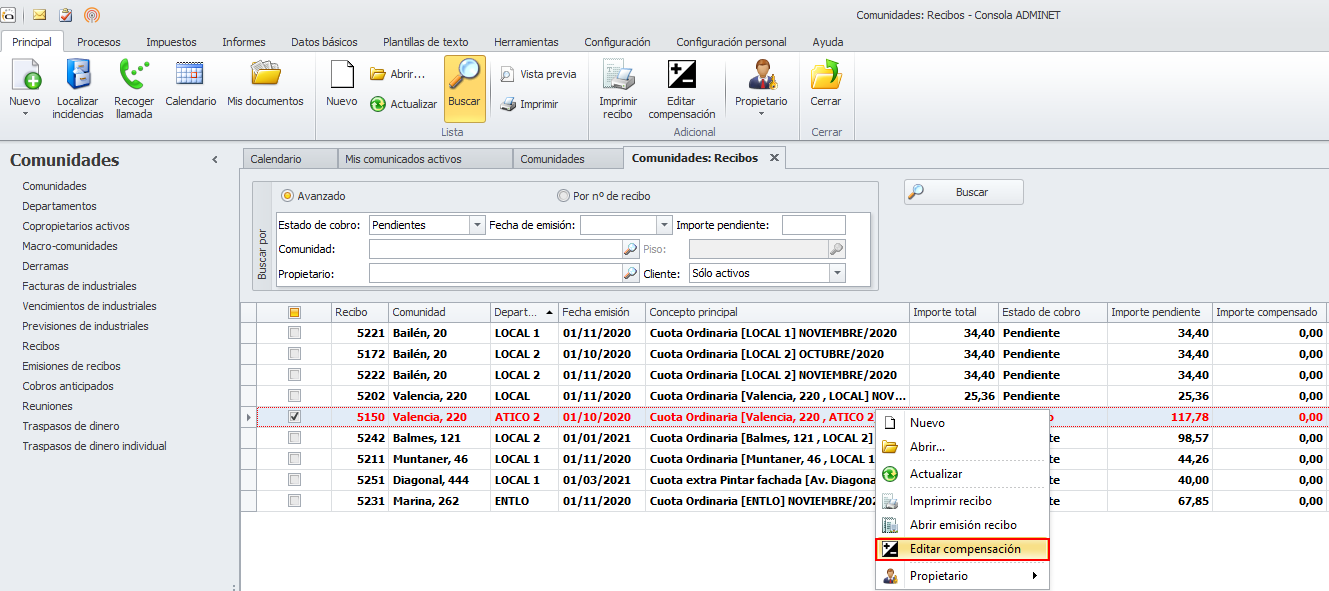Open the Estado de cobro dropdown
Image resolution: width=1329 pixels, height=591 pixels.
click(477, 225)
